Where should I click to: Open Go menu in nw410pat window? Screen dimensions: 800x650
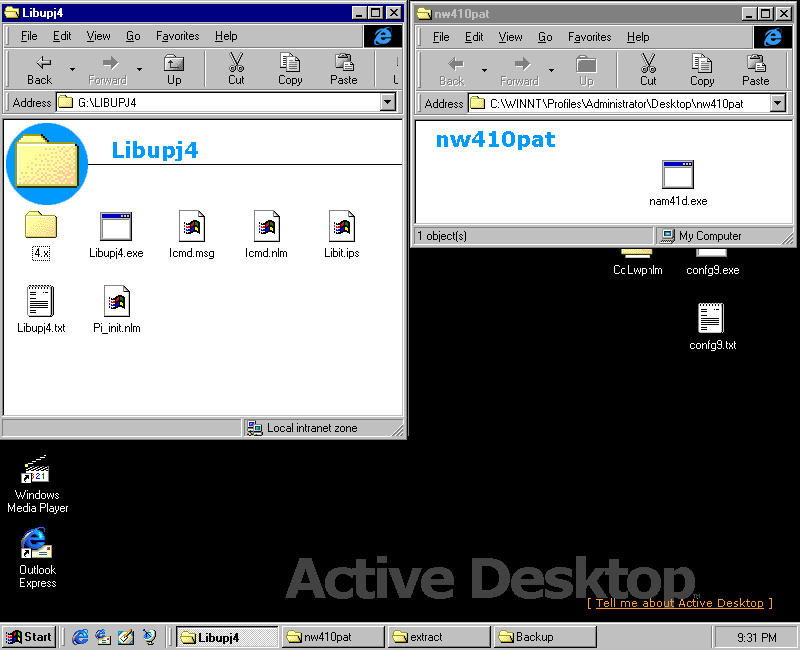(x=545, y=37)
